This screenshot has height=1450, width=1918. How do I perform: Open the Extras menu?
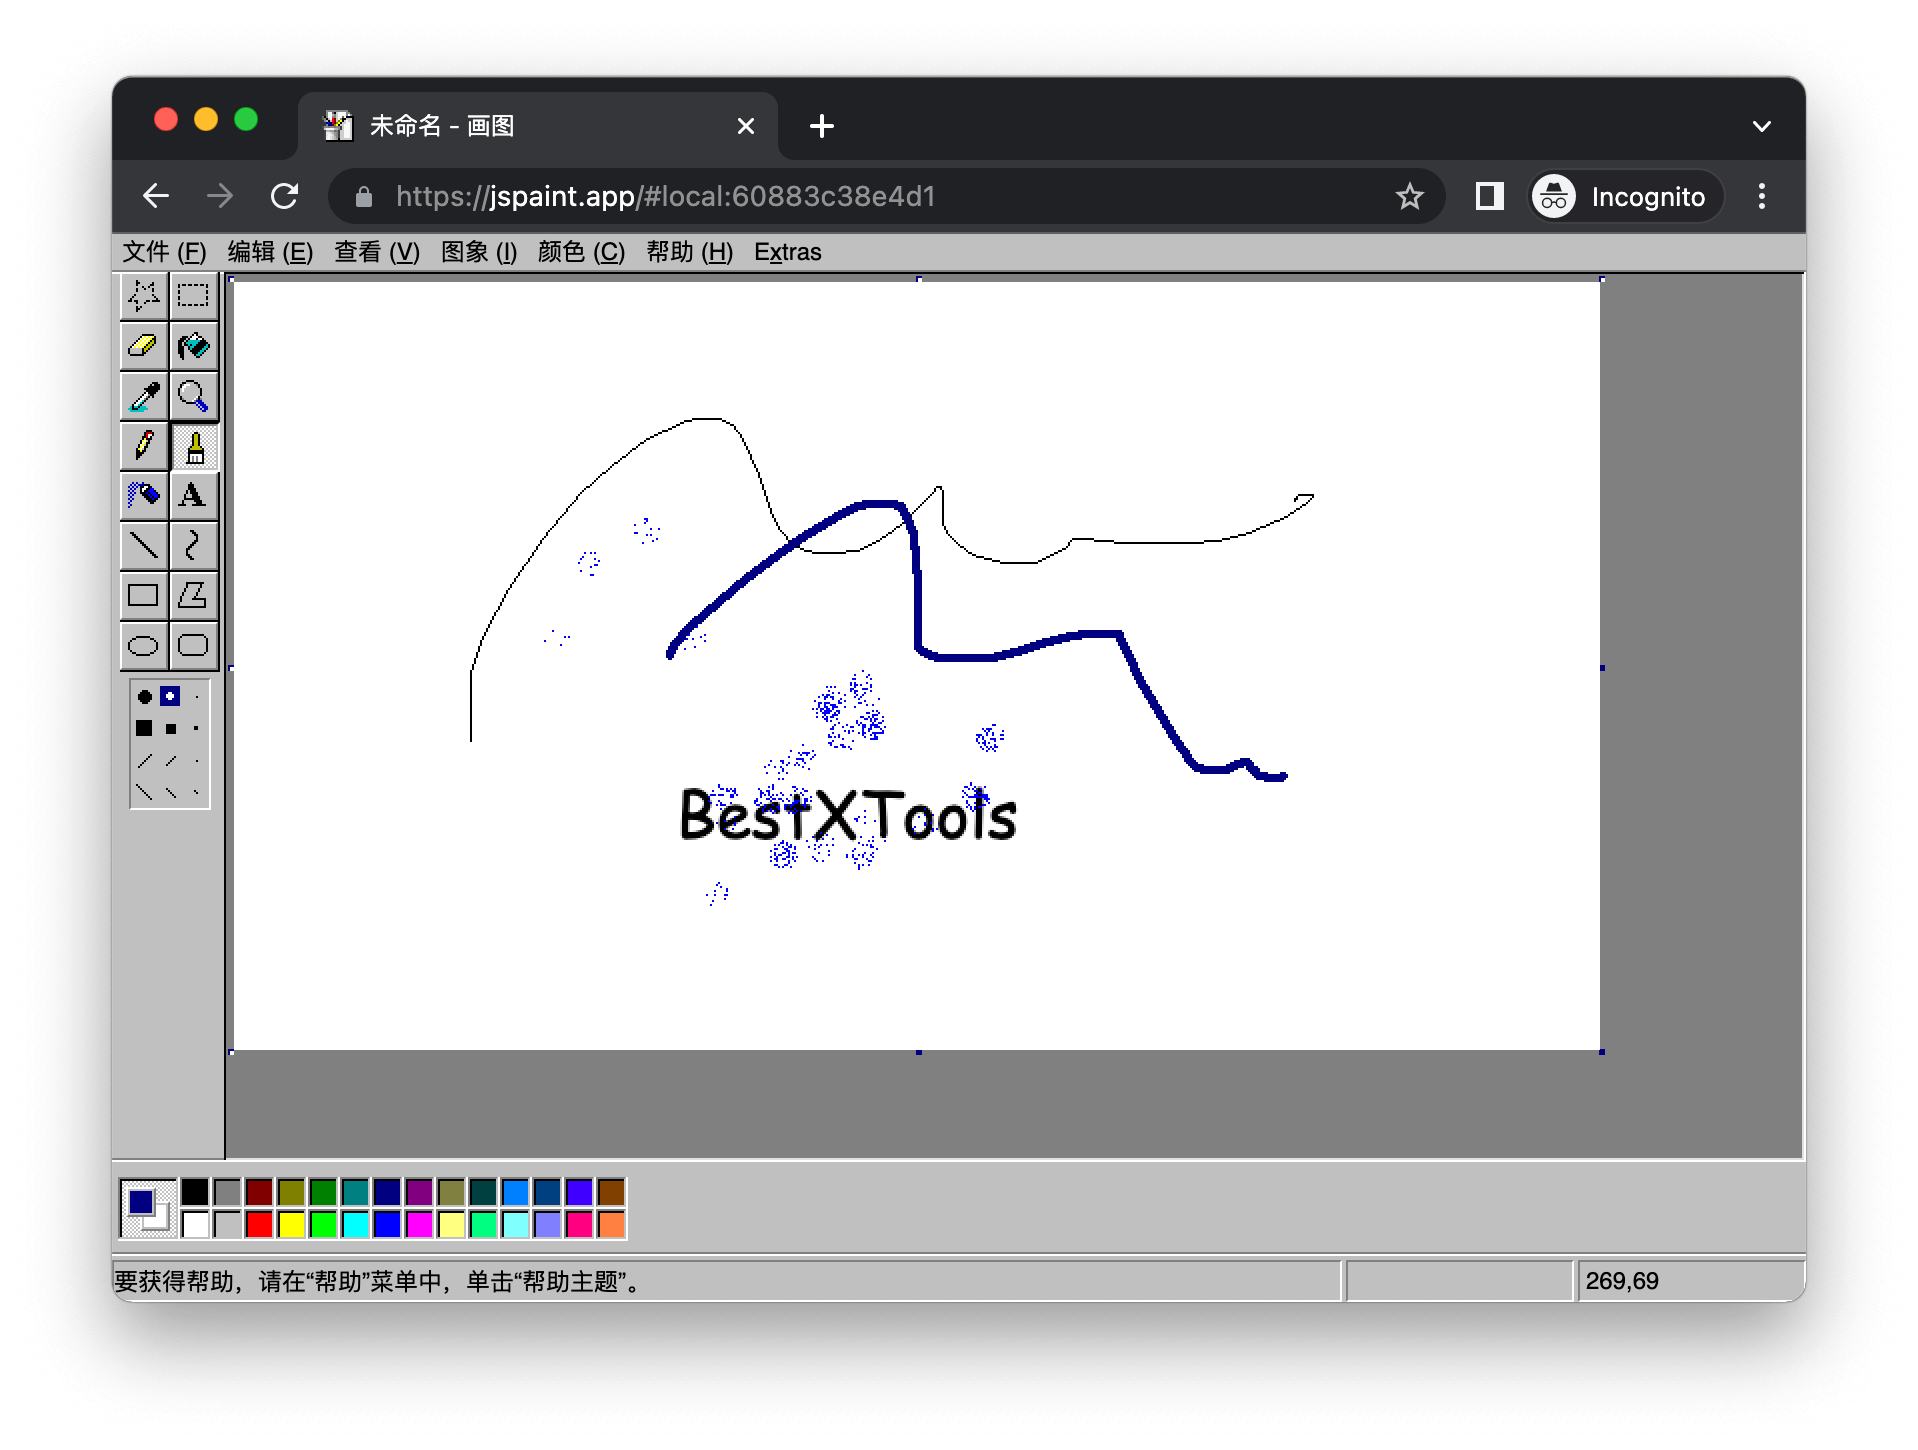(788, 252)
